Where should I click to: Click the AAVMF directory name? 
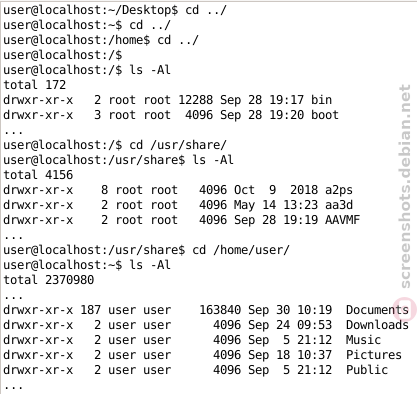click(342, 220)
